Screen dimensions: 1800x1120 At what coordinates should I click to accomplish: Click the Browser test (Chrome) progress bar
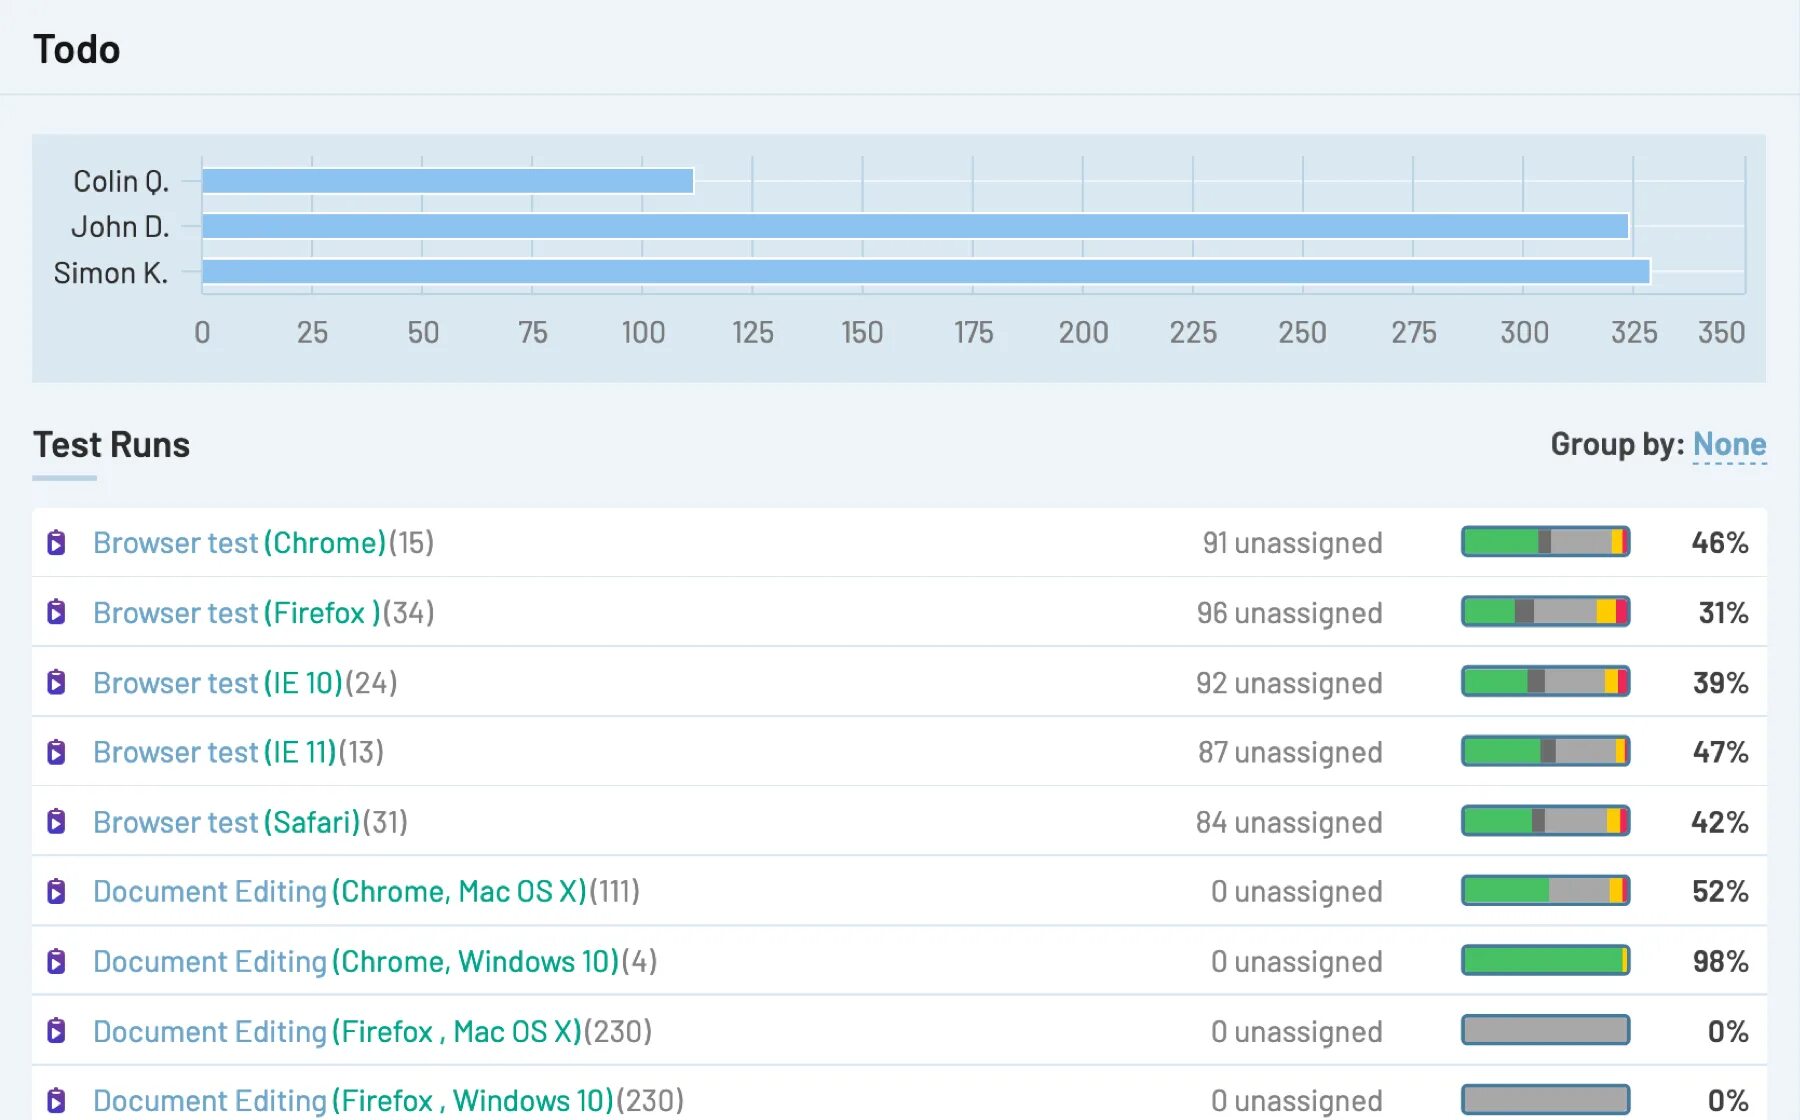(x=1546, y=542)
